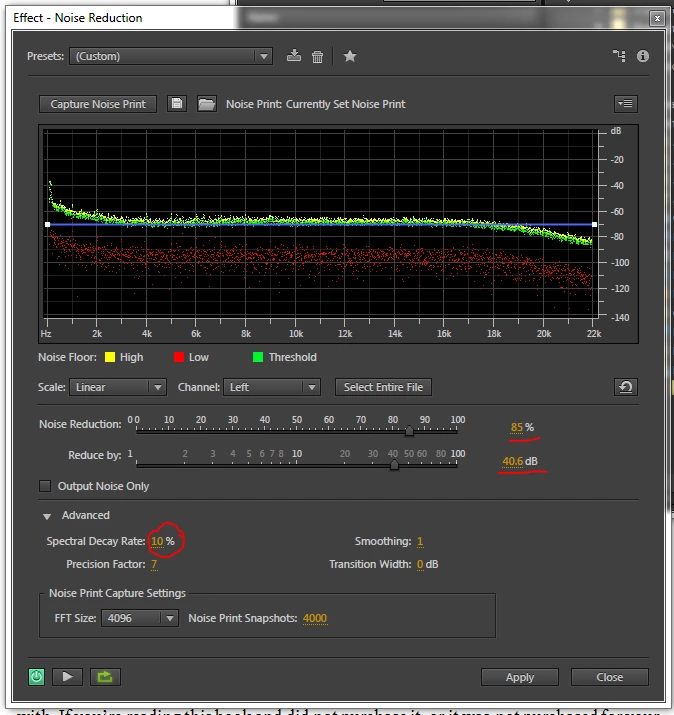The width and height of the screenshot is (674, 715).
Task: Toggle the loop playback button
Action: point(105,677)
